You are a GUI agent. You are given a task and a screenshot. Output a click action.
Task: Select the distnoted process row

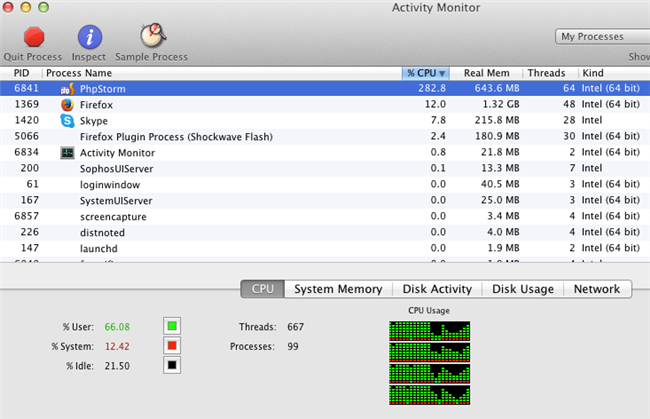coord(325,232)
